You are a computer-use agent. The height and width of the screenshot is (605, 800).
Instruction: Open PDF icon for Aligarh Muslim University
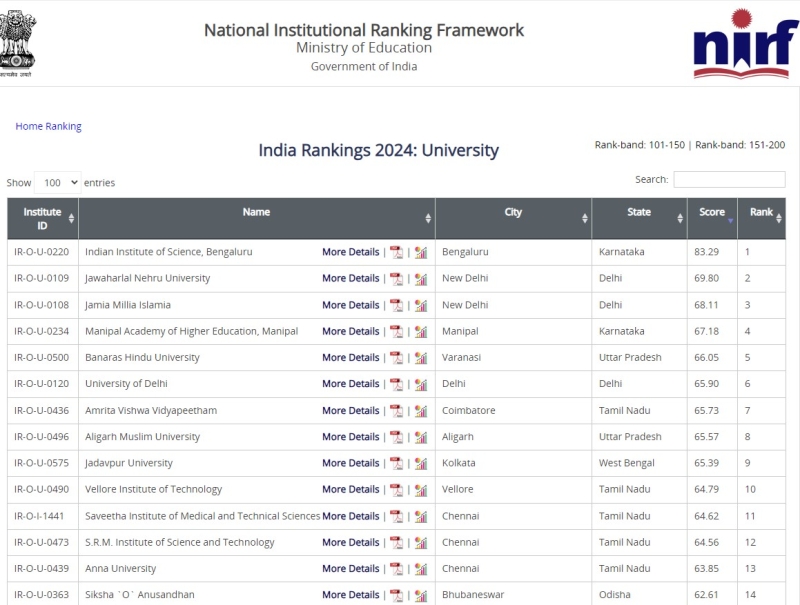[396, 437]
